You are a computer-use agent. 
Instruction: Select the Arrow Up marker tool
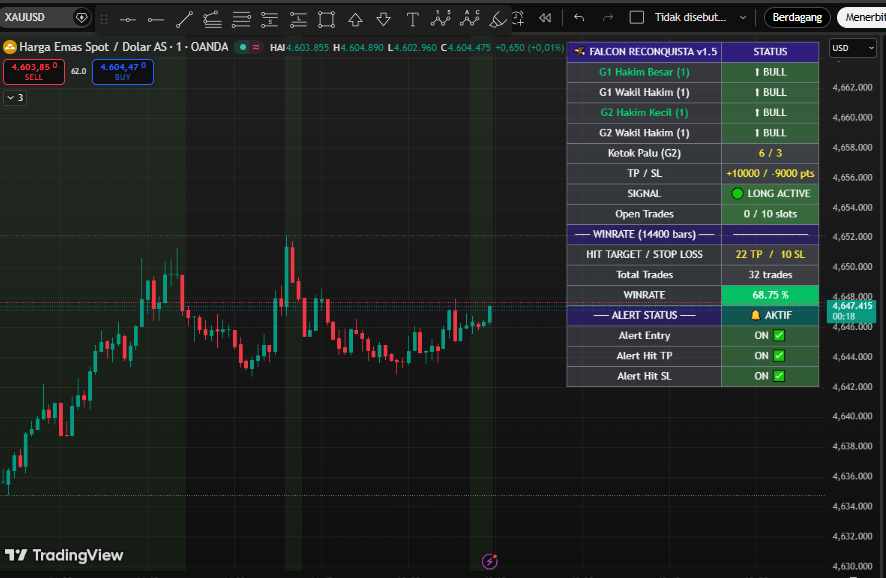pyautogui.click(x=355, y=20)
